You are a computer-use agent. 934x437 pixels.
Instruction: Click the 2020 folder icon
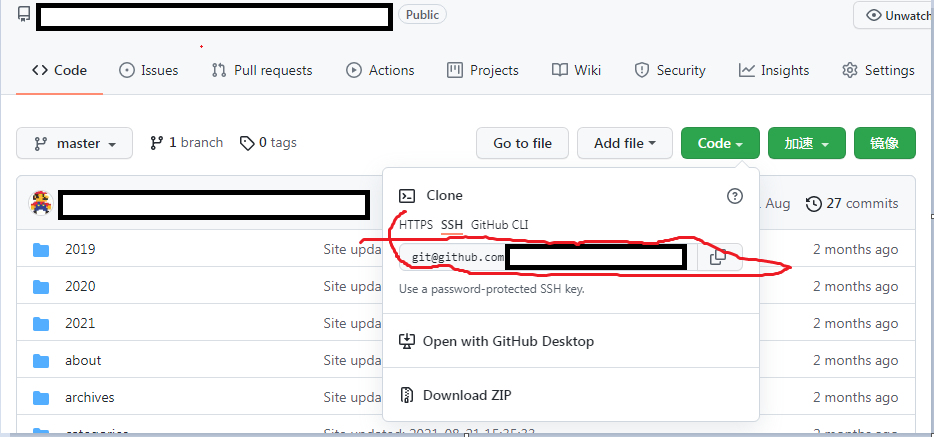(x=41, y=287)
